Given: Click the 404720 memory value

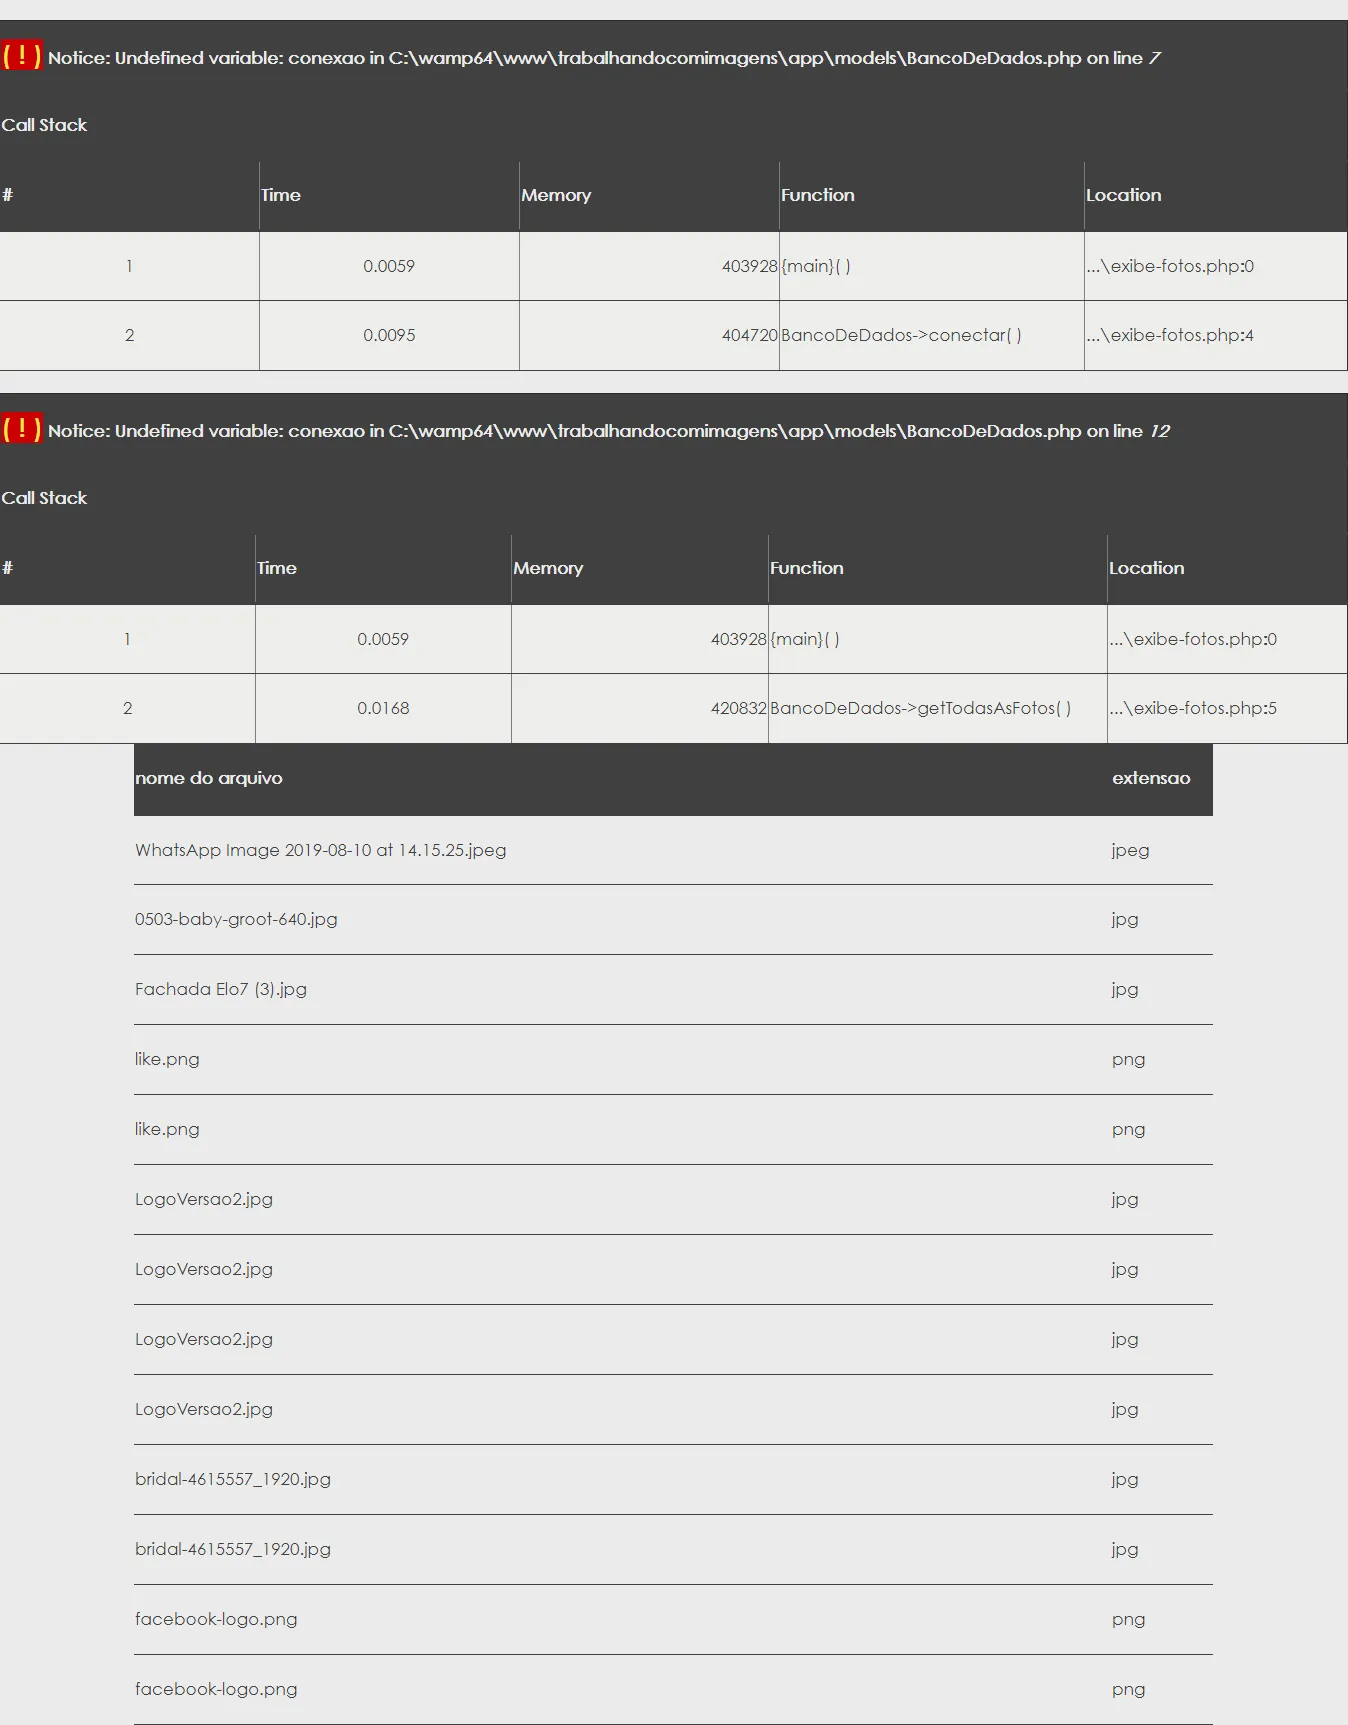Looking at the screenshot, I should pyautogui.click(x=749, y=335).
